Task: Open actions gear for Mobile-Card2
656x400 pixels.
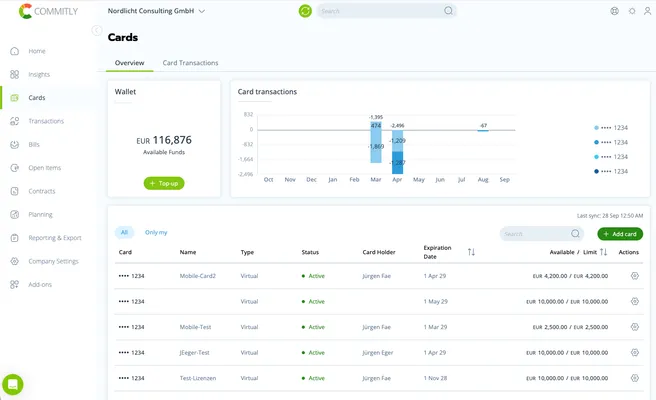Action: (635, 276)
